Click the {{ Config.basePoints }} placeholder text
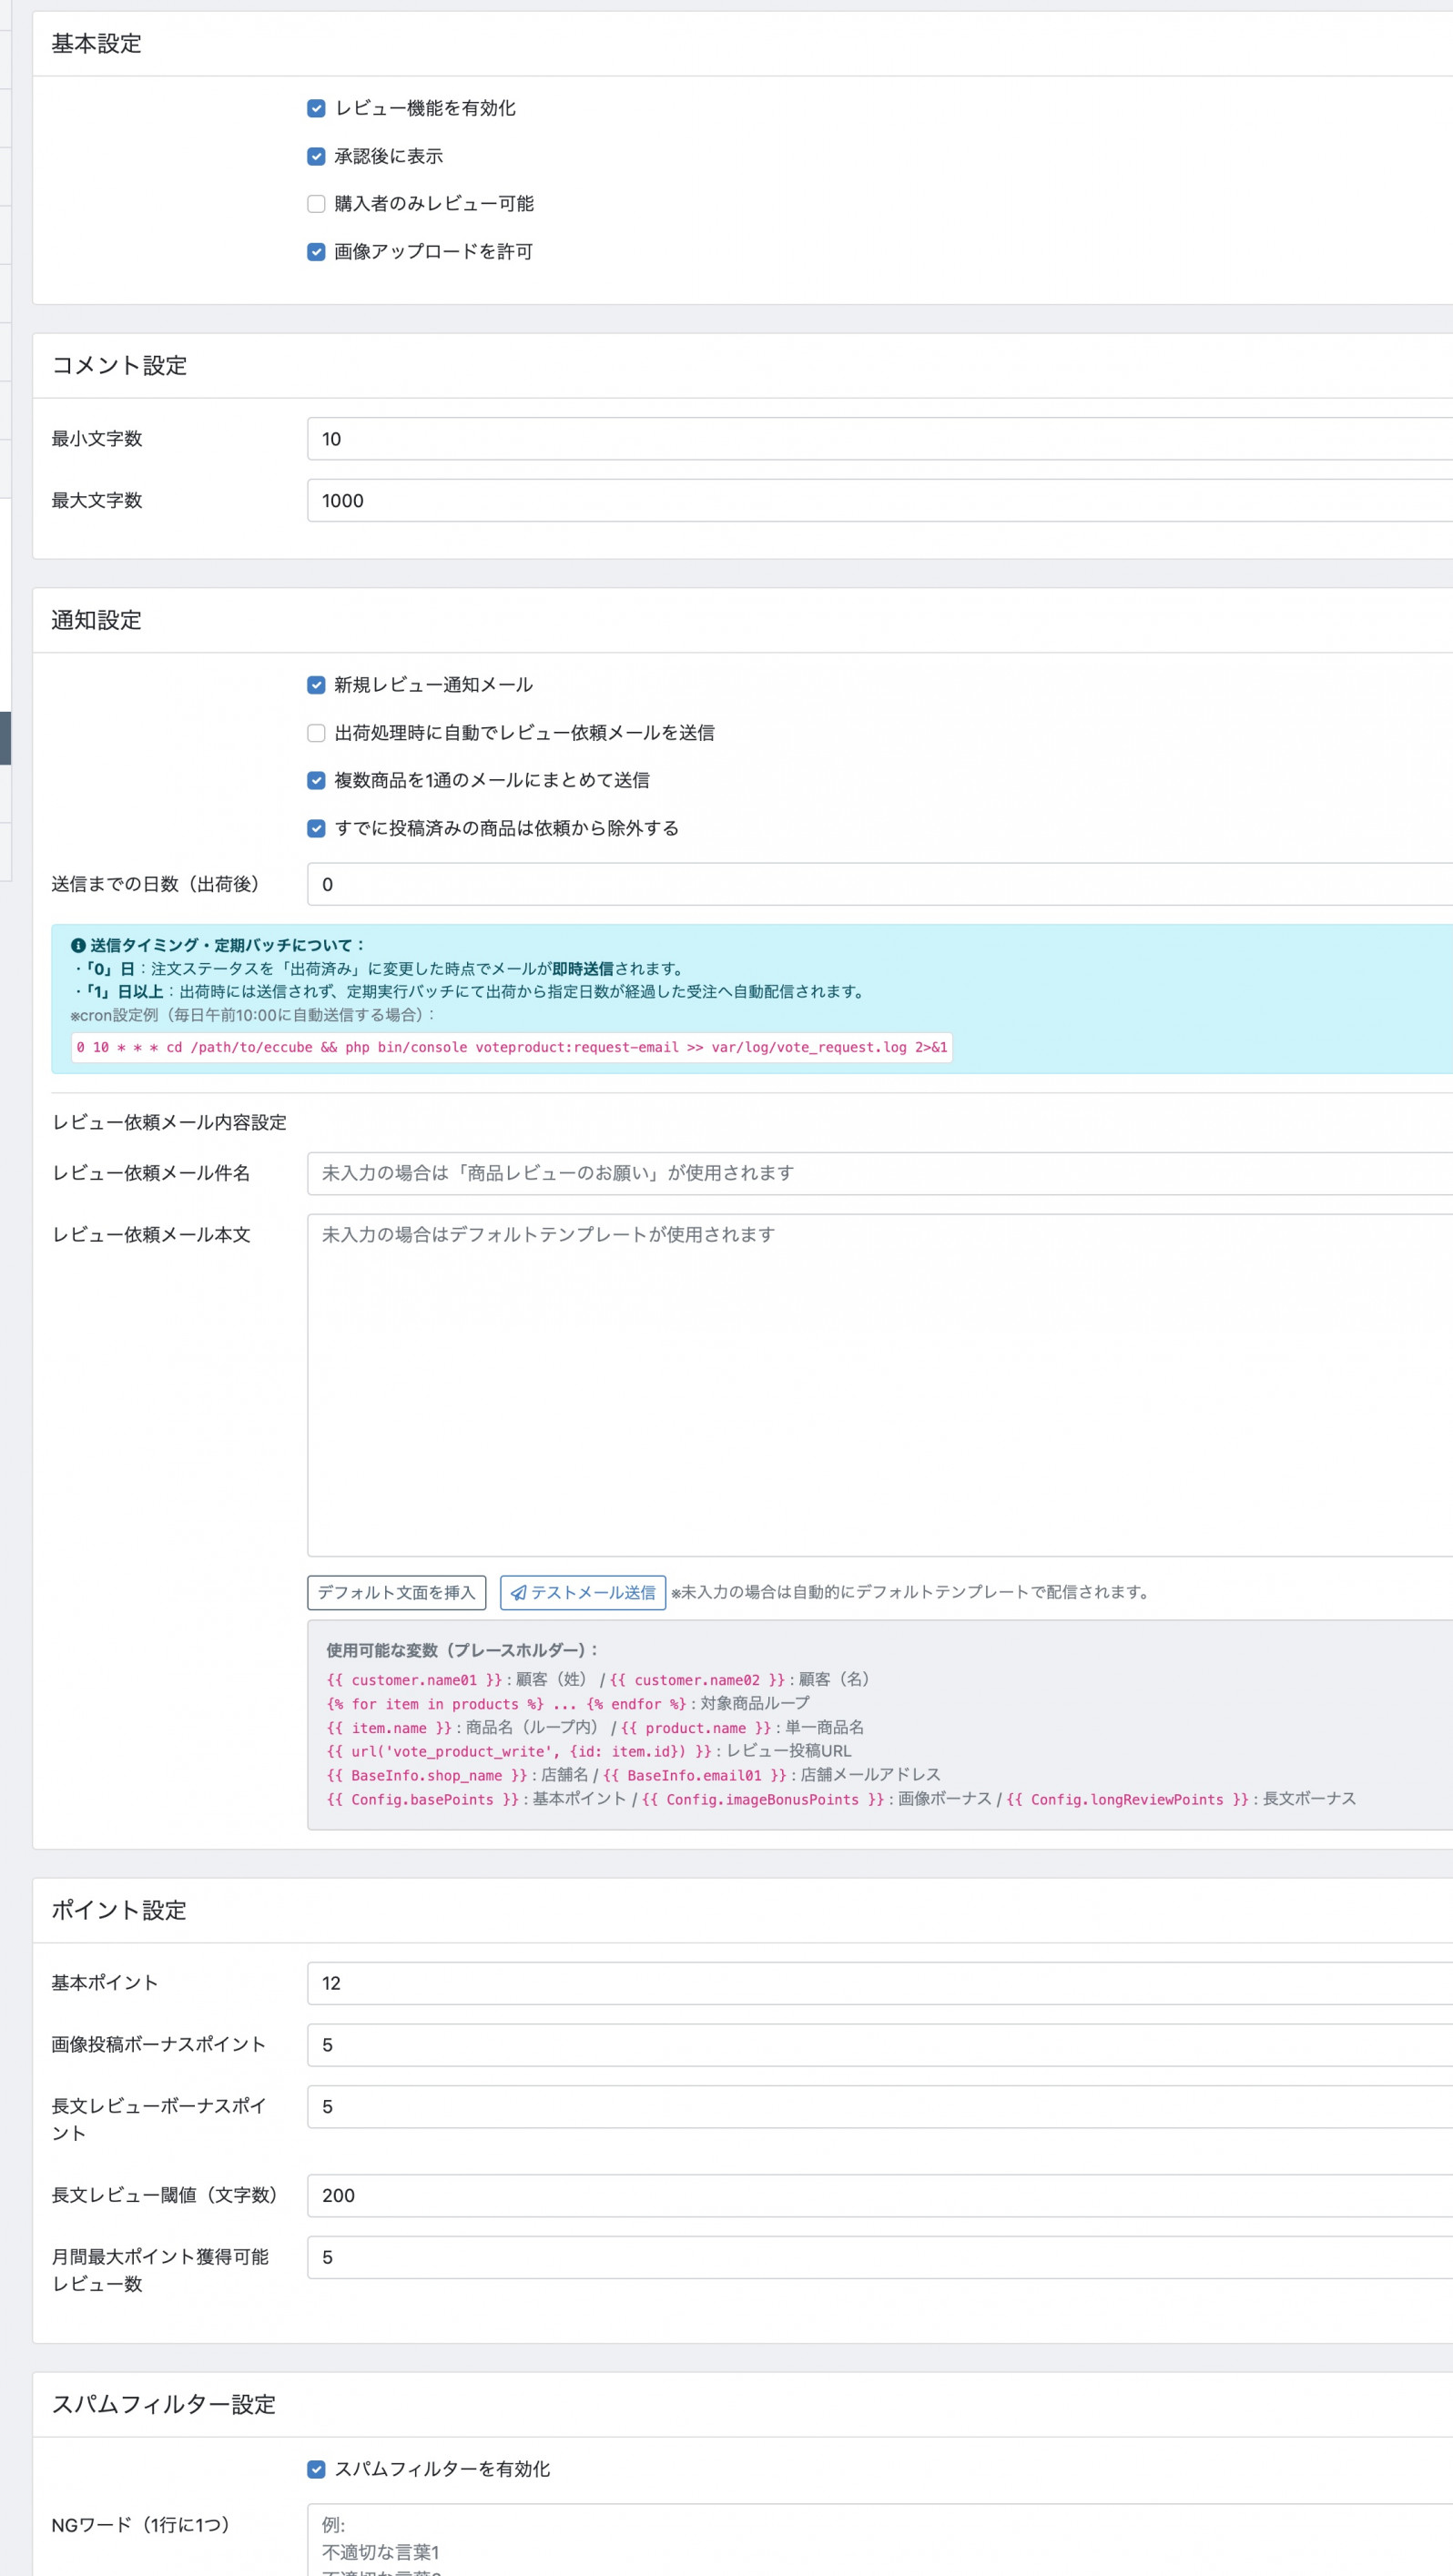 [423, 1799]
